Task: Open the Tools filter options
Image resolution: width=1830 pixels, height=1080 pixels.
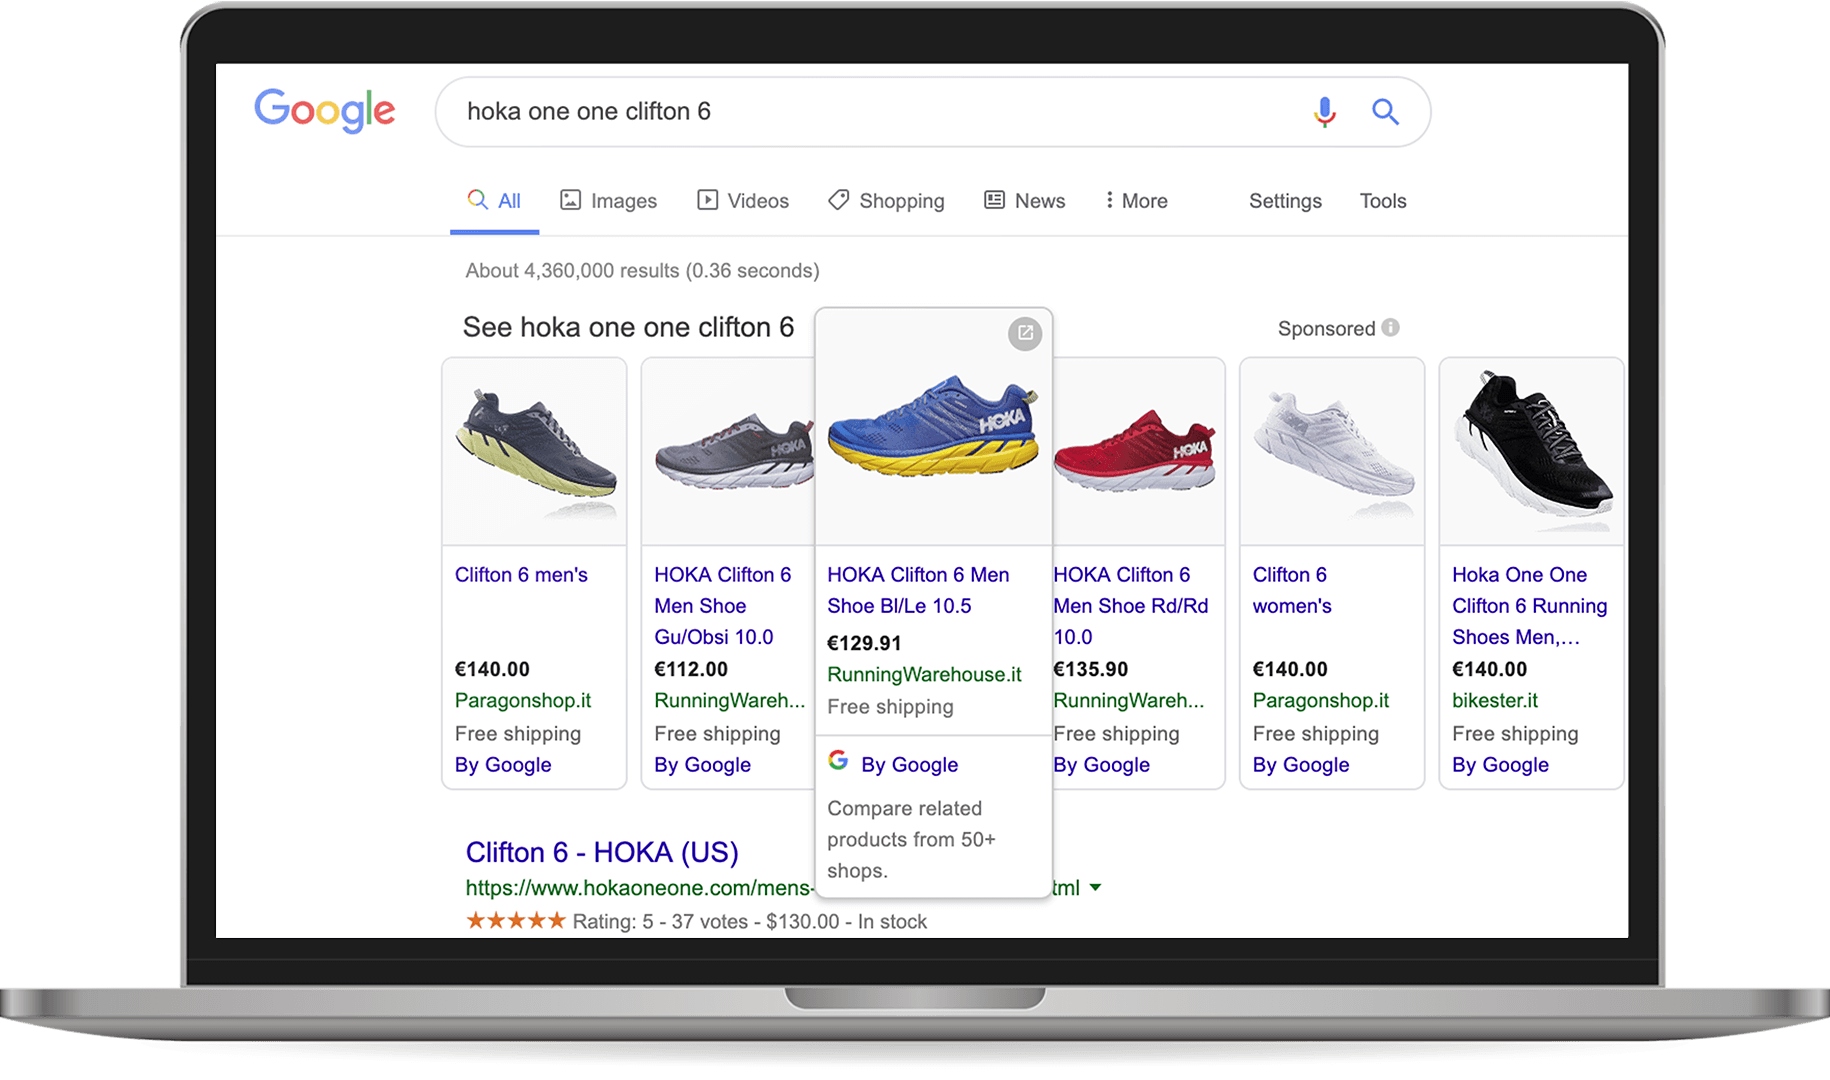Action: pyautogui.click(x=1382, y=201)
